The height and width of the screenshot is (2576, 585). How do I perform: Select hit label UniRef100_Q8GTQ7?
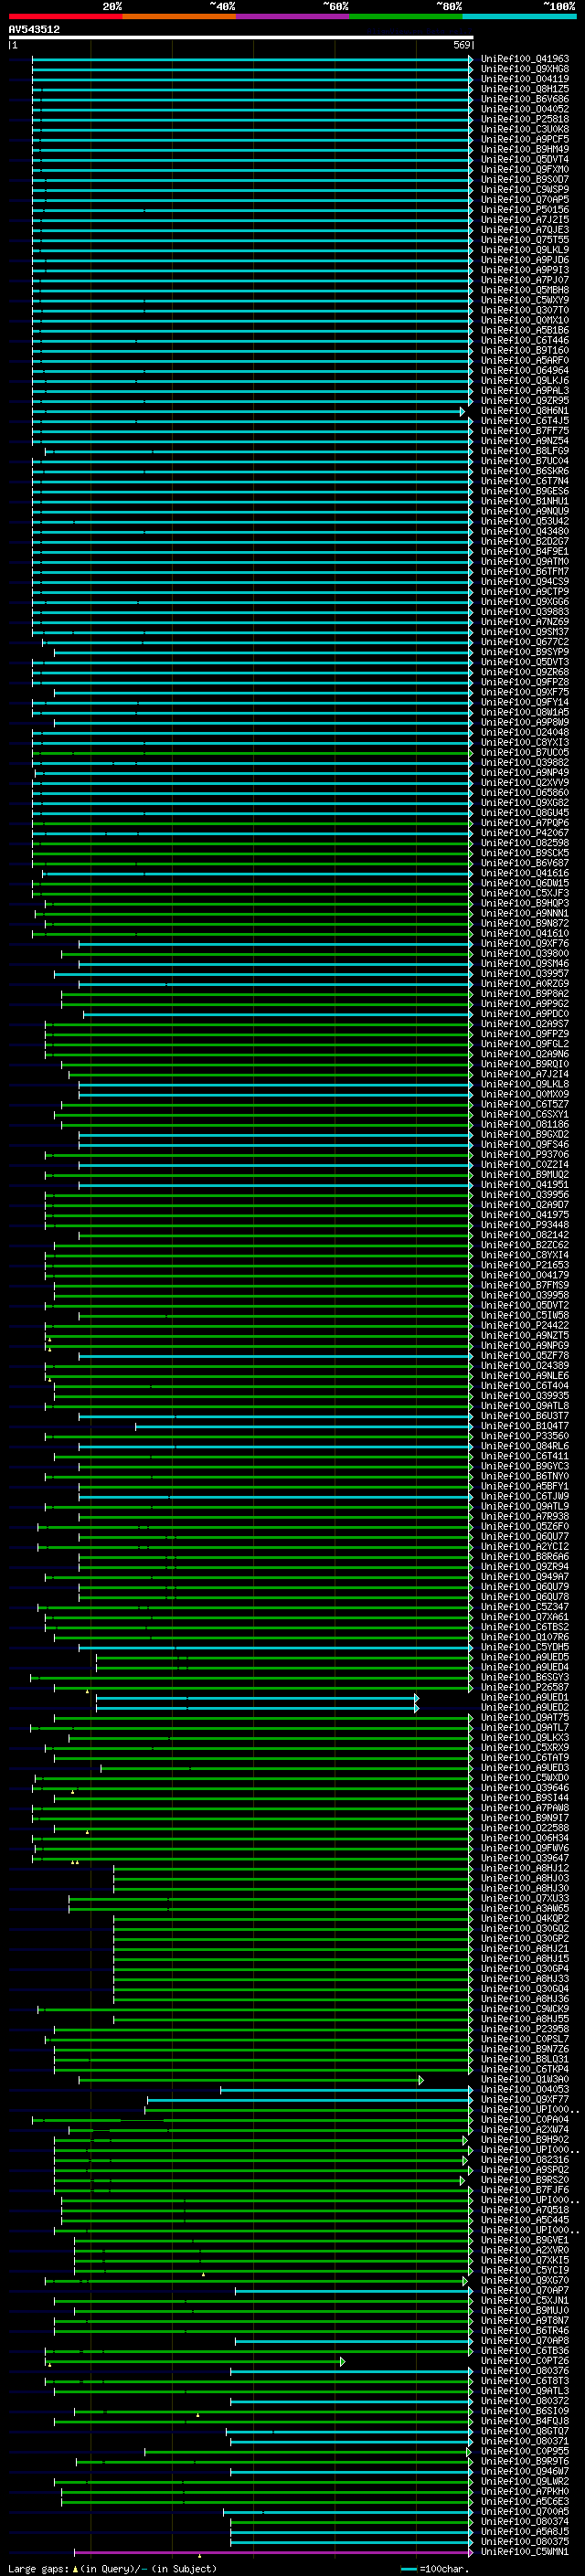(524, 2431)
